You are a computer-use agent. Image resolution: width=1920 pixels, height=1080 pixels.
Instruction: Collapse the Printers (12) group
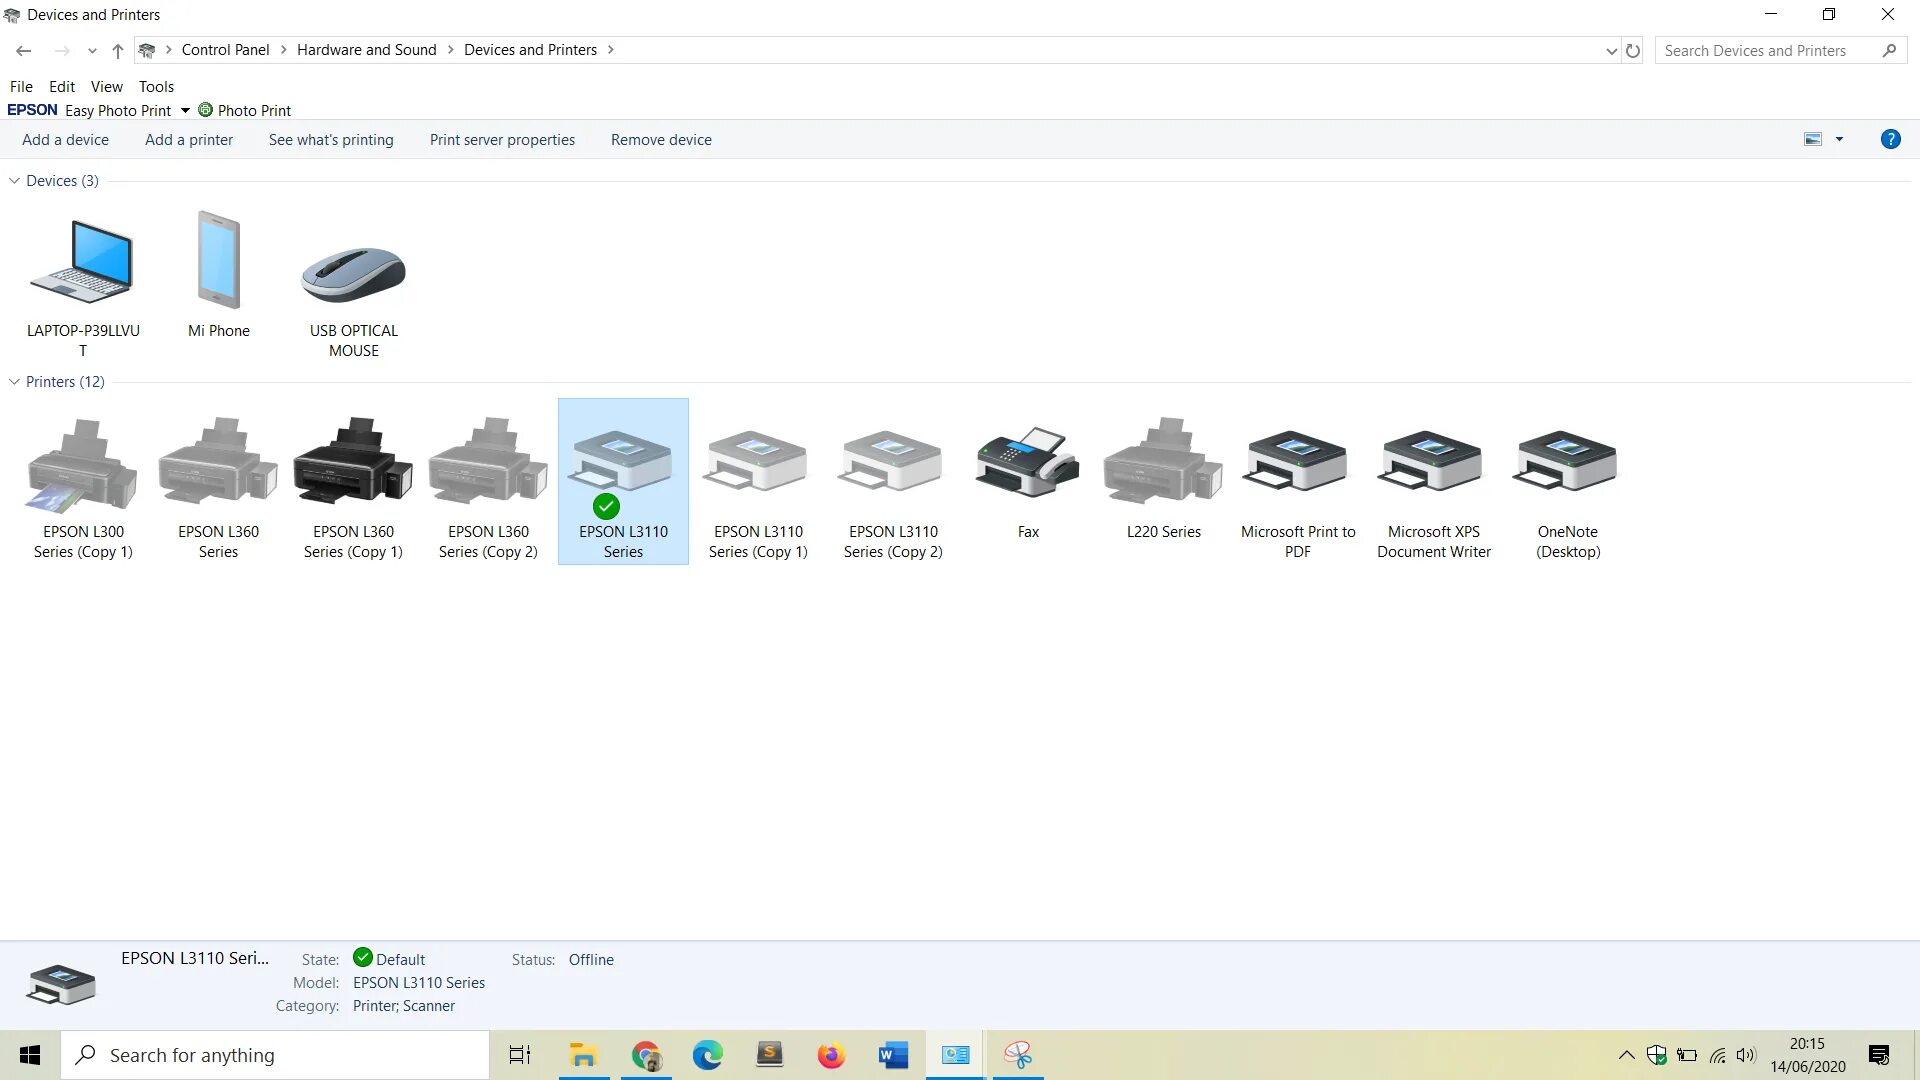click(x=15, y=382)
